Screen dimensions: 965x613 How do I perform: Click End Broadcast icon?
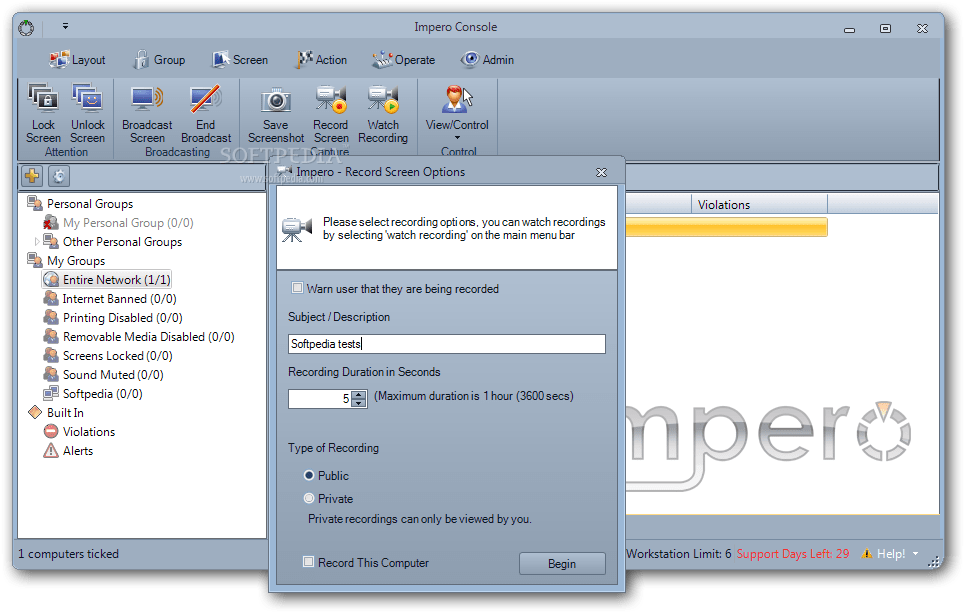click(206, 98)
